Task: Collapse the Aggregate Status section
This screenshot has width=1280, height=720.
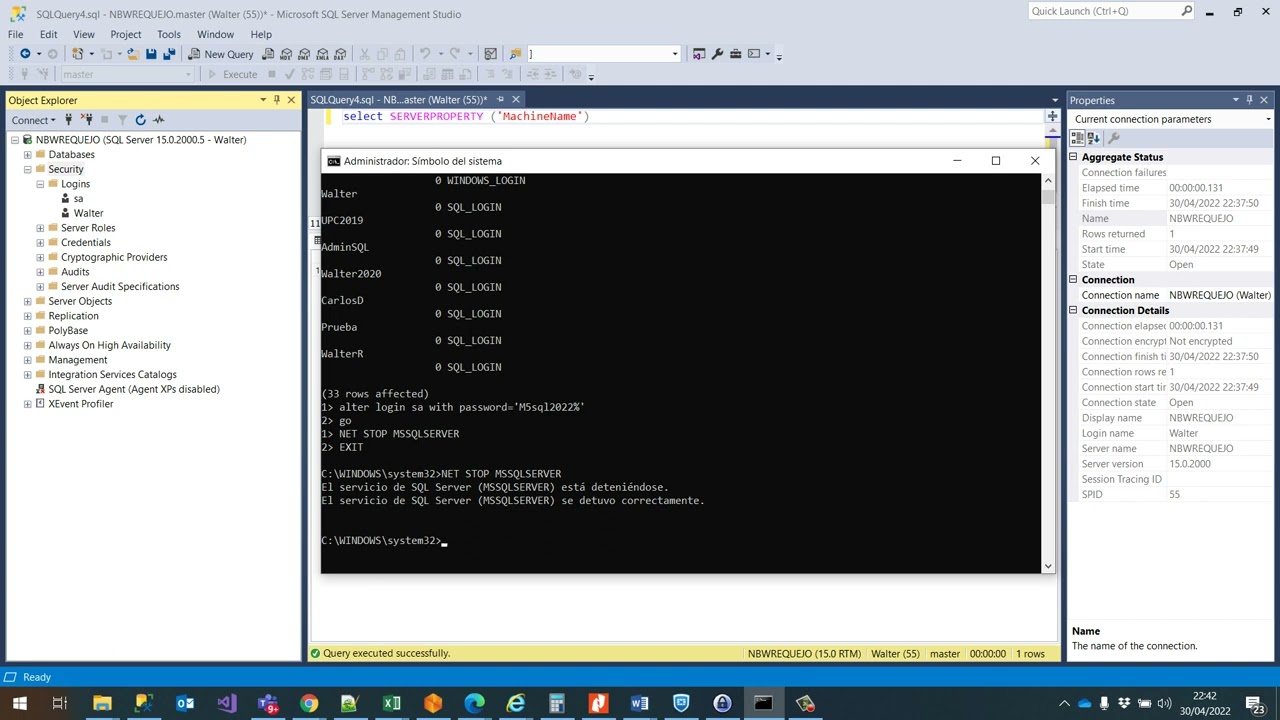Action: click(1073, 157)
